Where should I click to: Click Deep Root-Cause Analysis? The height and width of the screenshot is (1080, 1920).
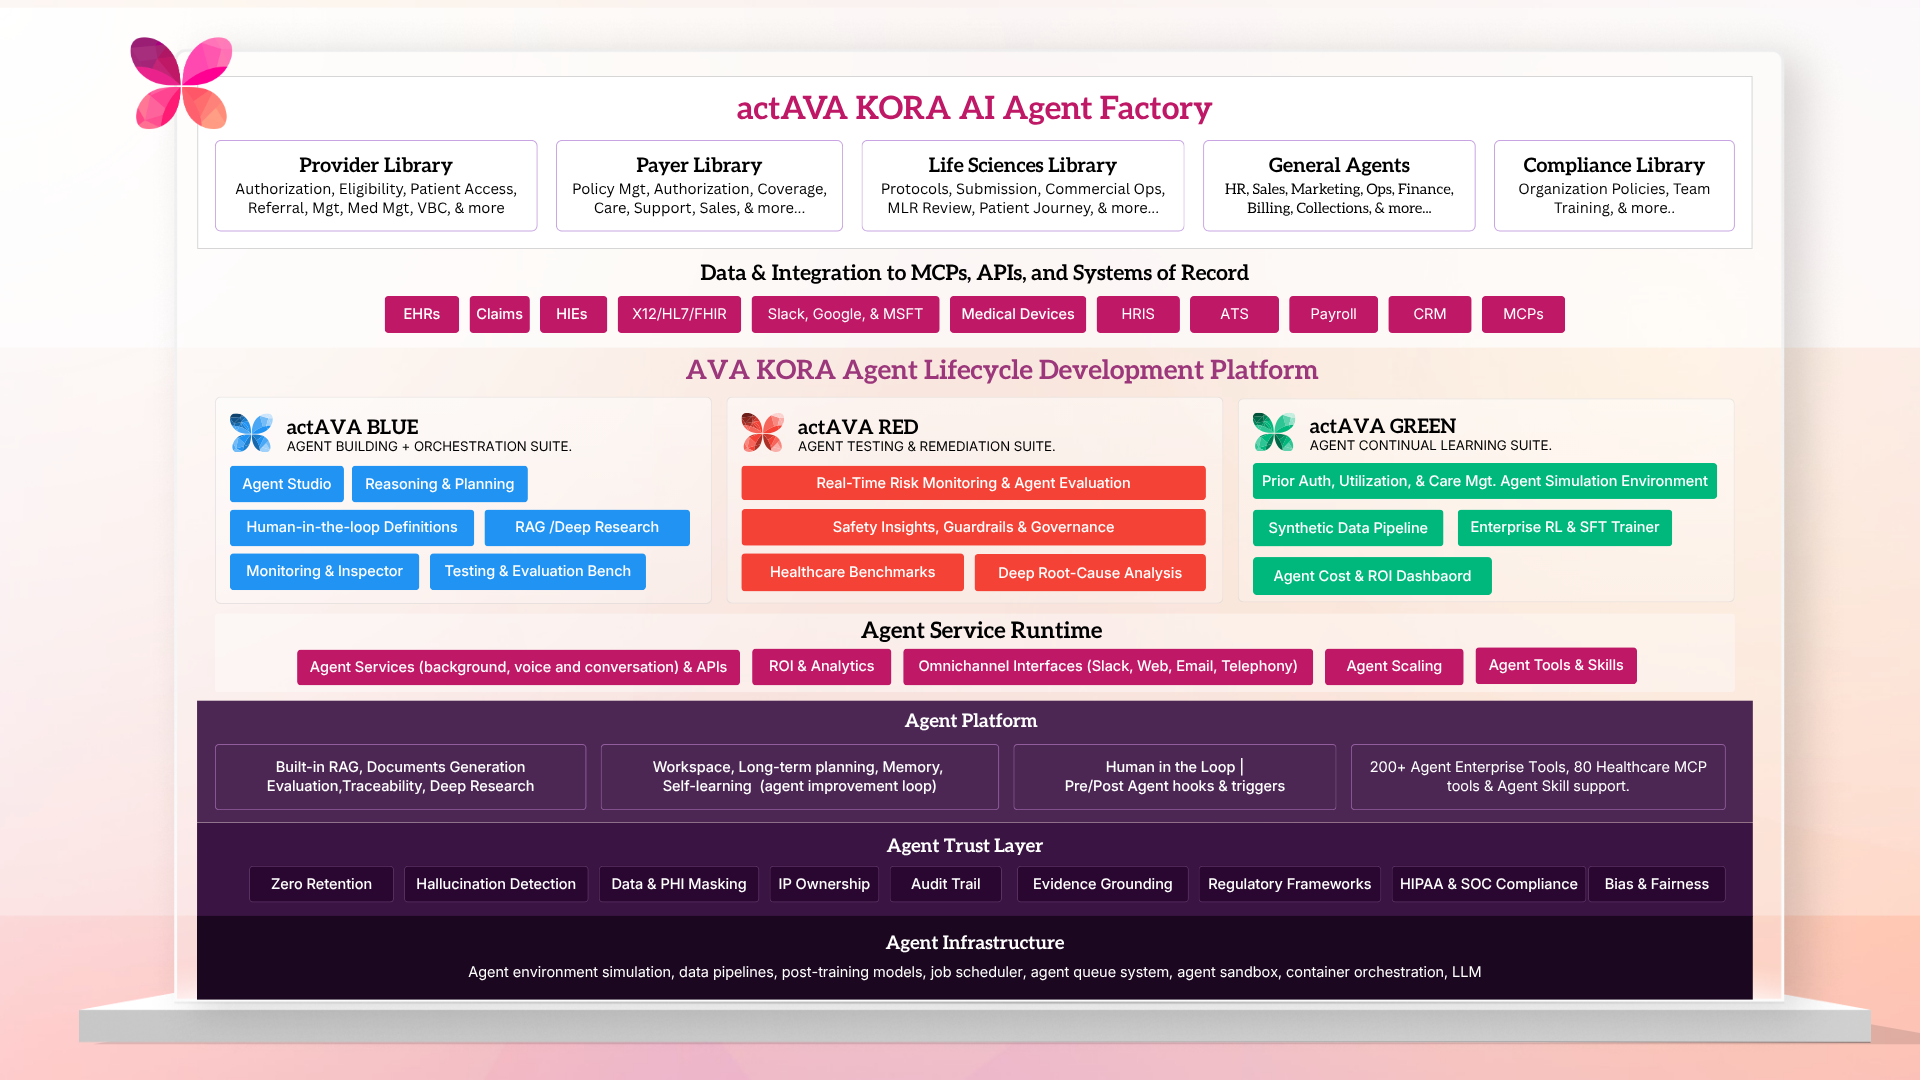coord(1089,573)
